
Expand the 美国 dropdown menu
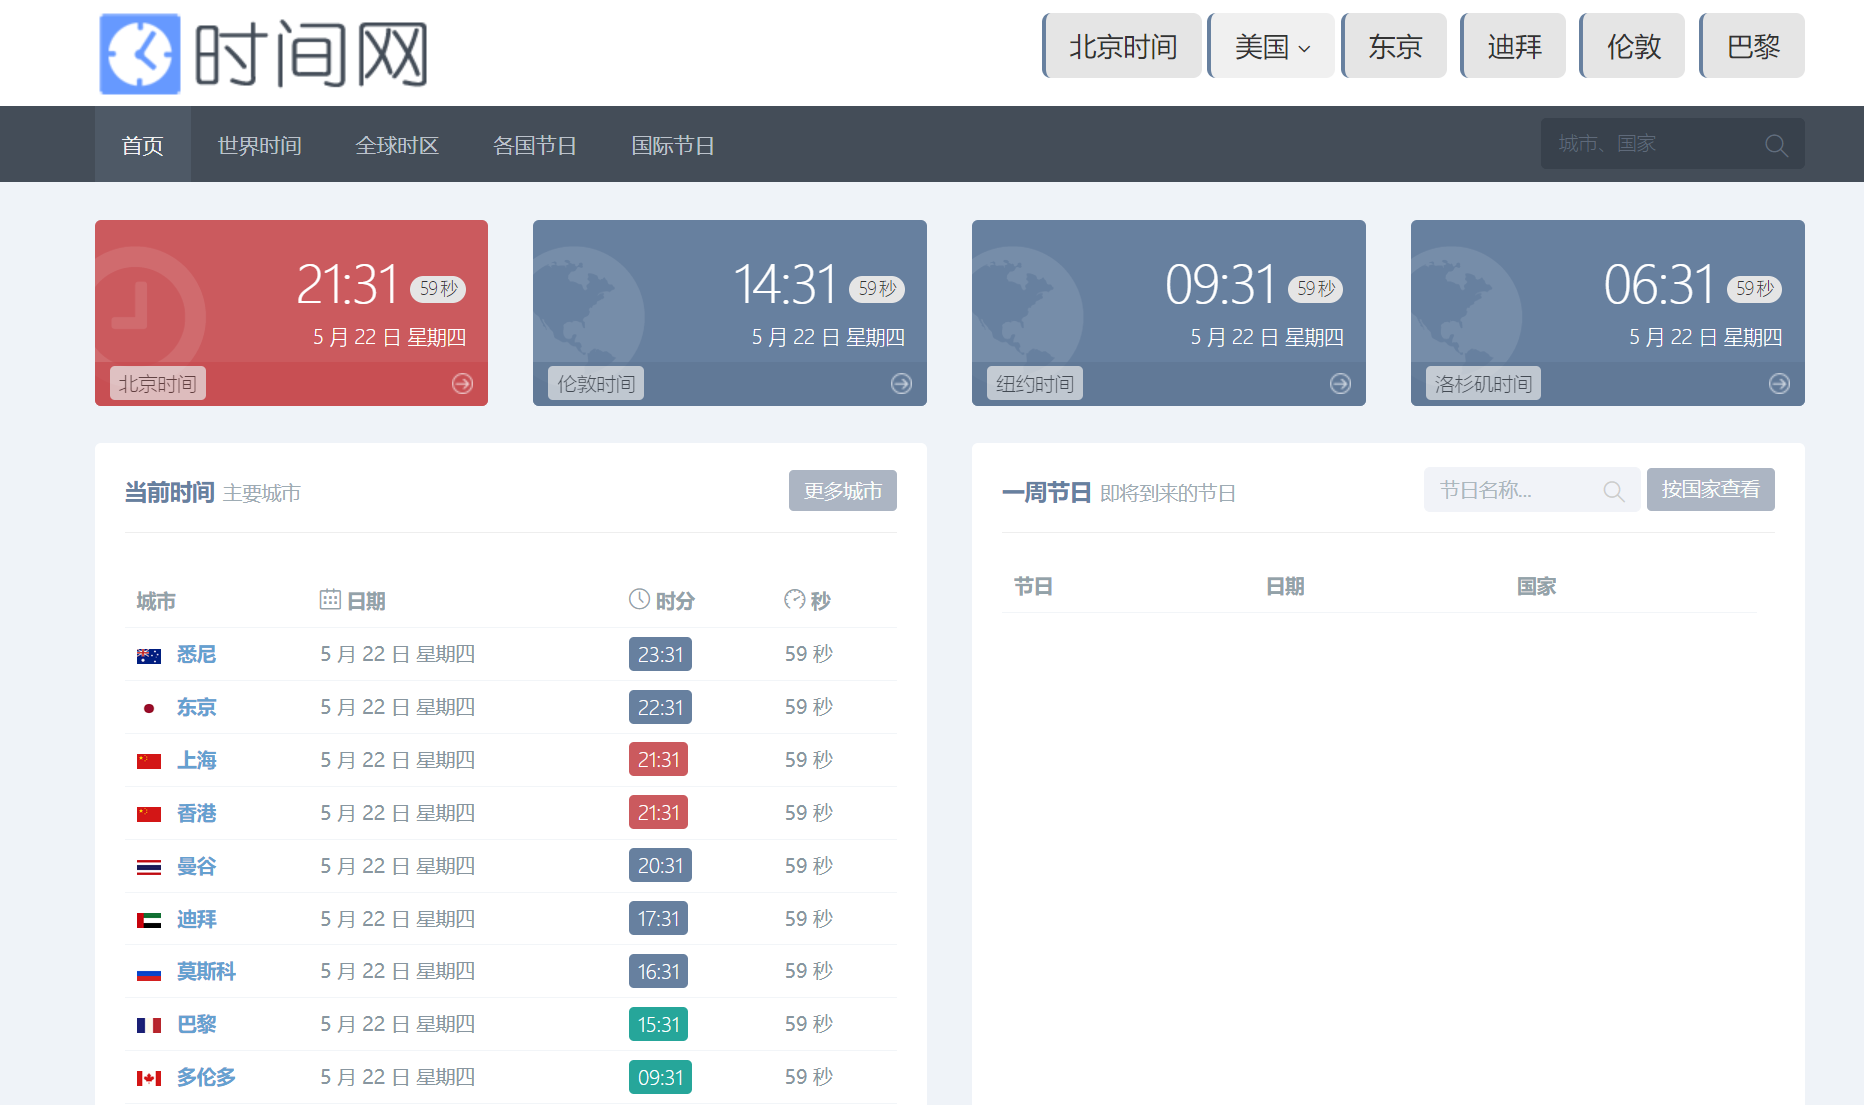pos(1271,46)
